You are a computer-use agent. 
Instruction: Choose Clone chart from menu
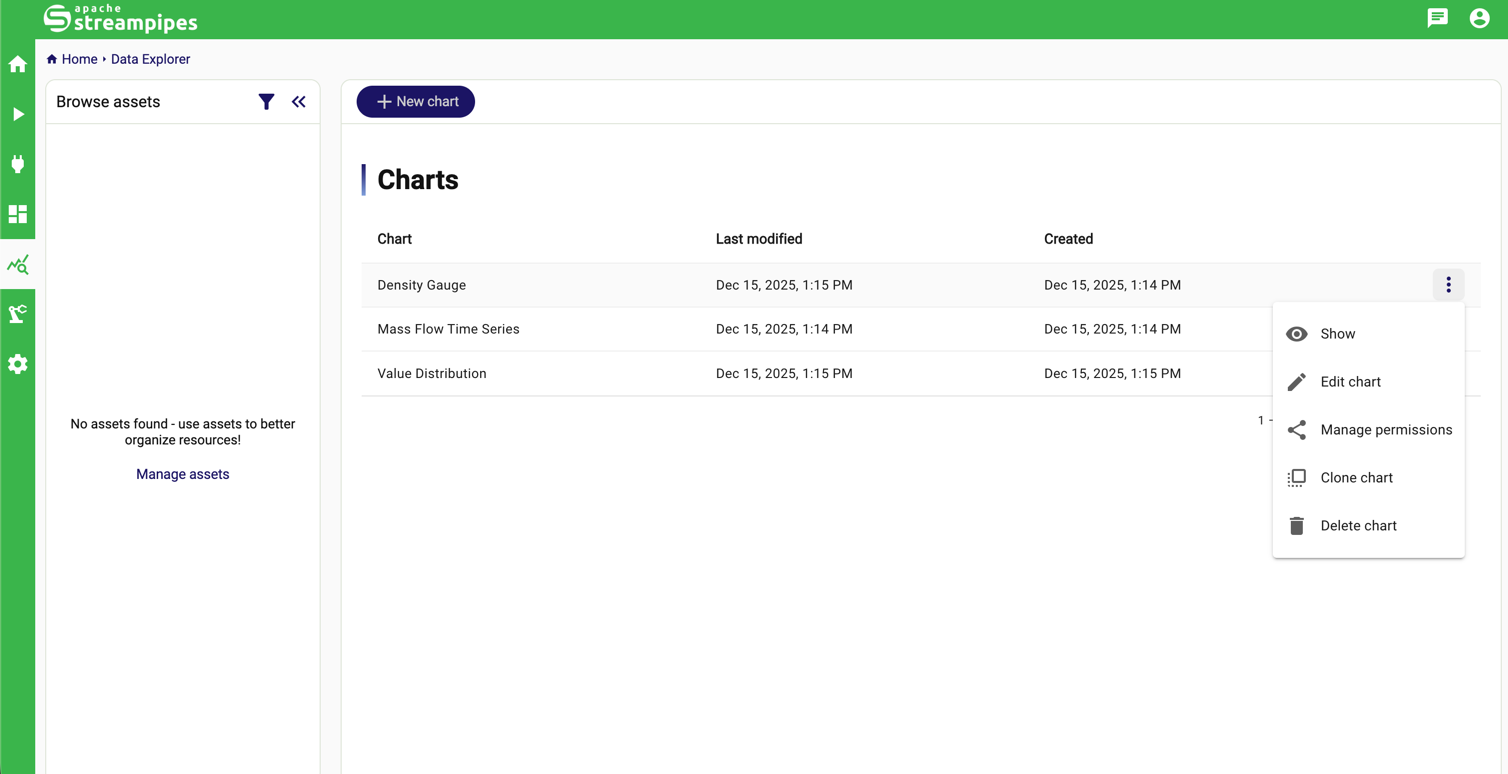pyautogui.click(x=1356, y=478)
